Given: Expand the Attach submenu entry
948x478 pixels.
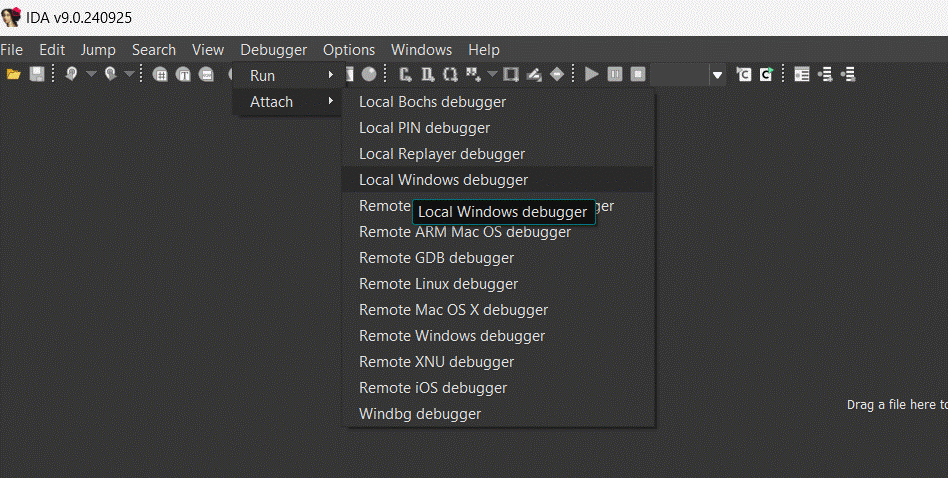Looking at the screenshot, I should 289,102.
